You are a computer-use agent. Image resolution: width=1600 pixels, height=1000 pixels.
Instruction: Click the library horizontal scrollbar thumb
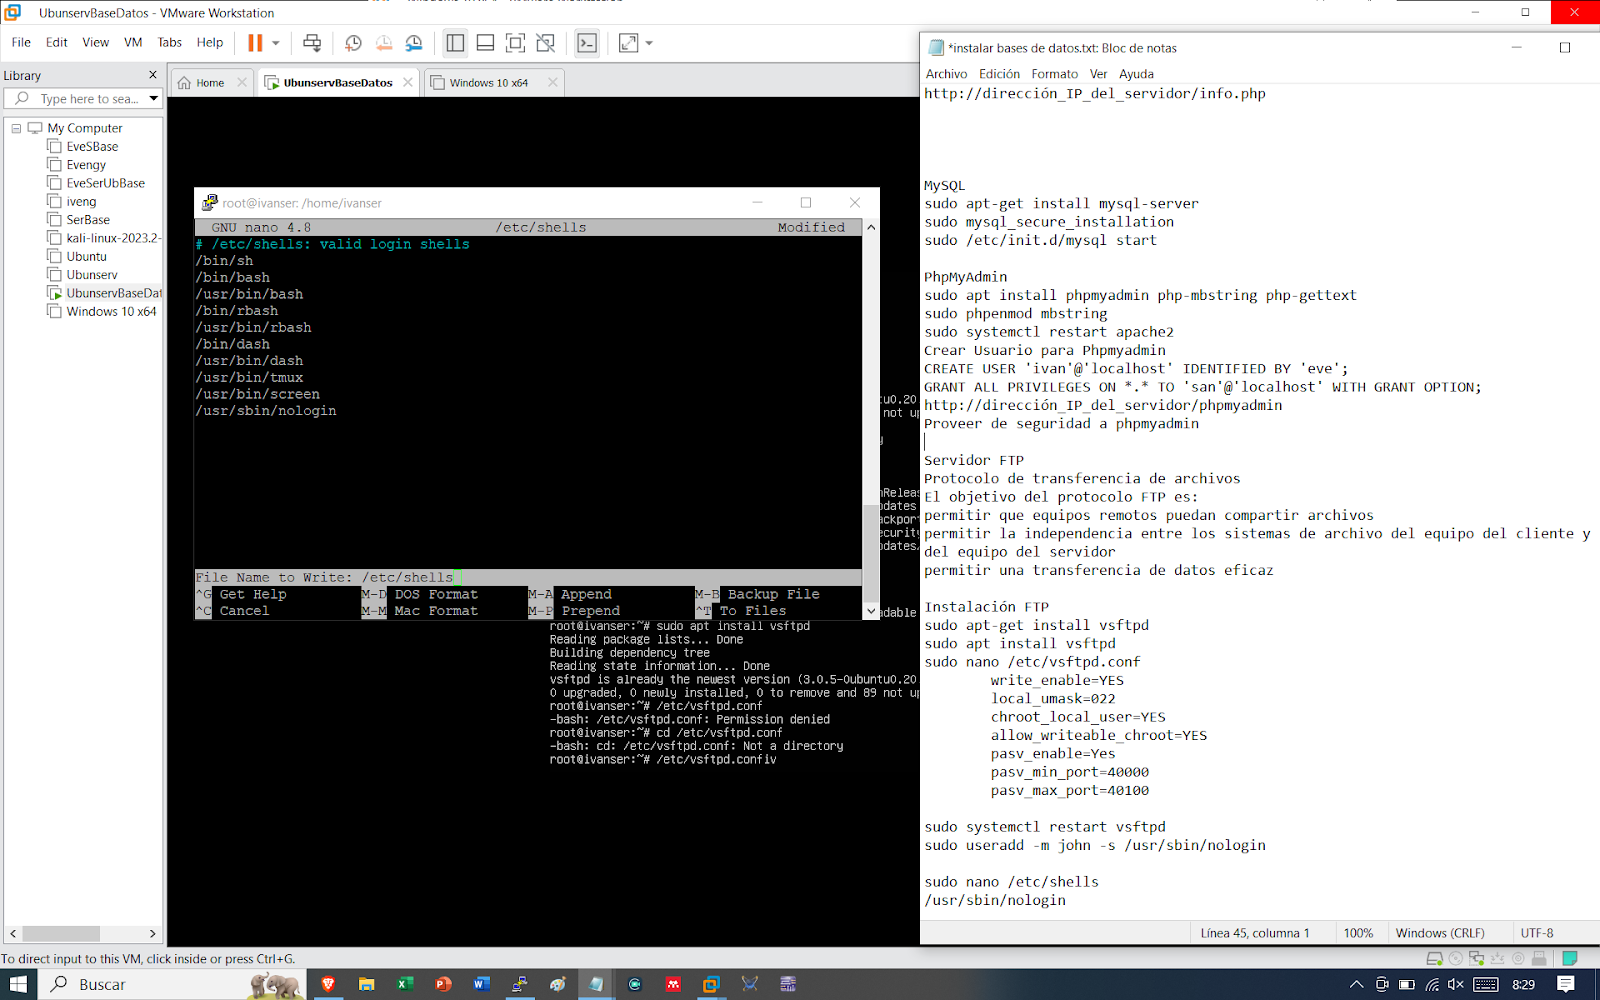pos(61,934)
